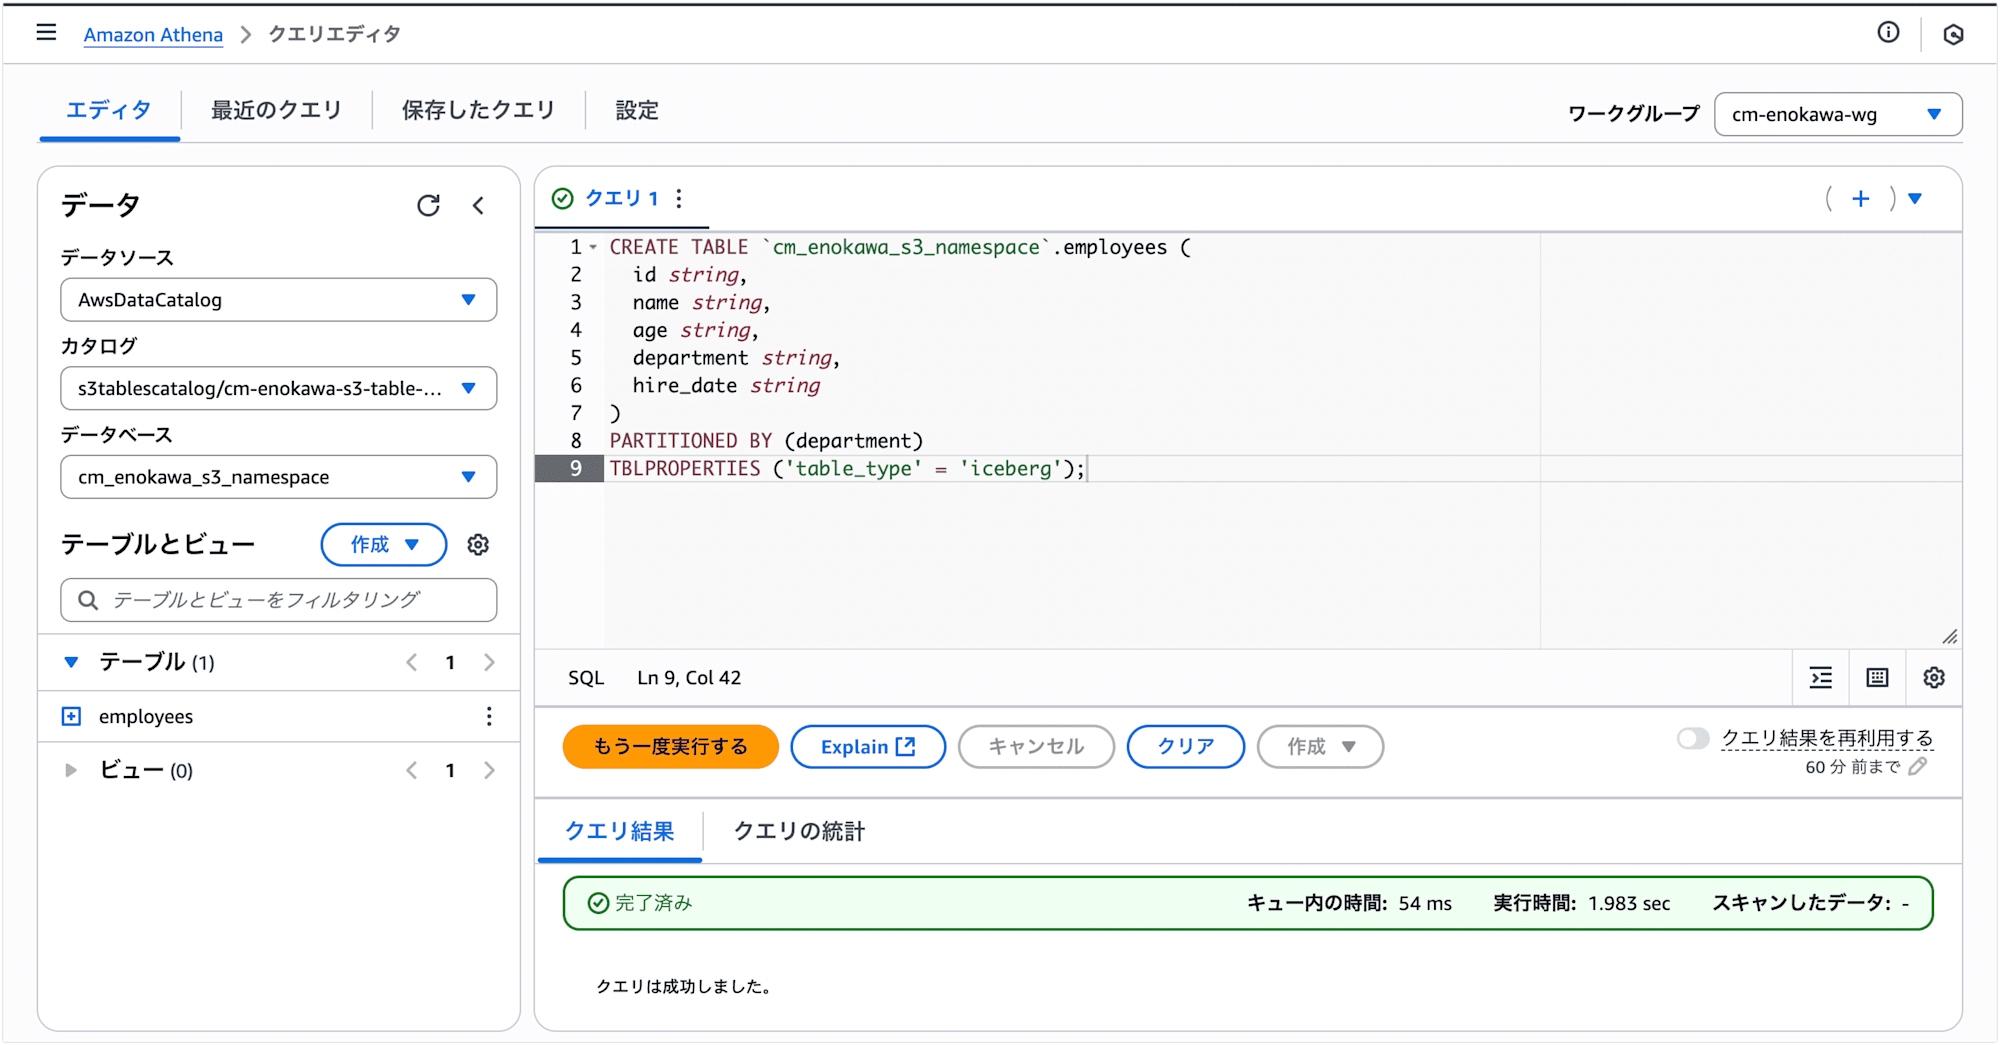Click the 実行時間: 1.983 sec value

point(1582,903)
